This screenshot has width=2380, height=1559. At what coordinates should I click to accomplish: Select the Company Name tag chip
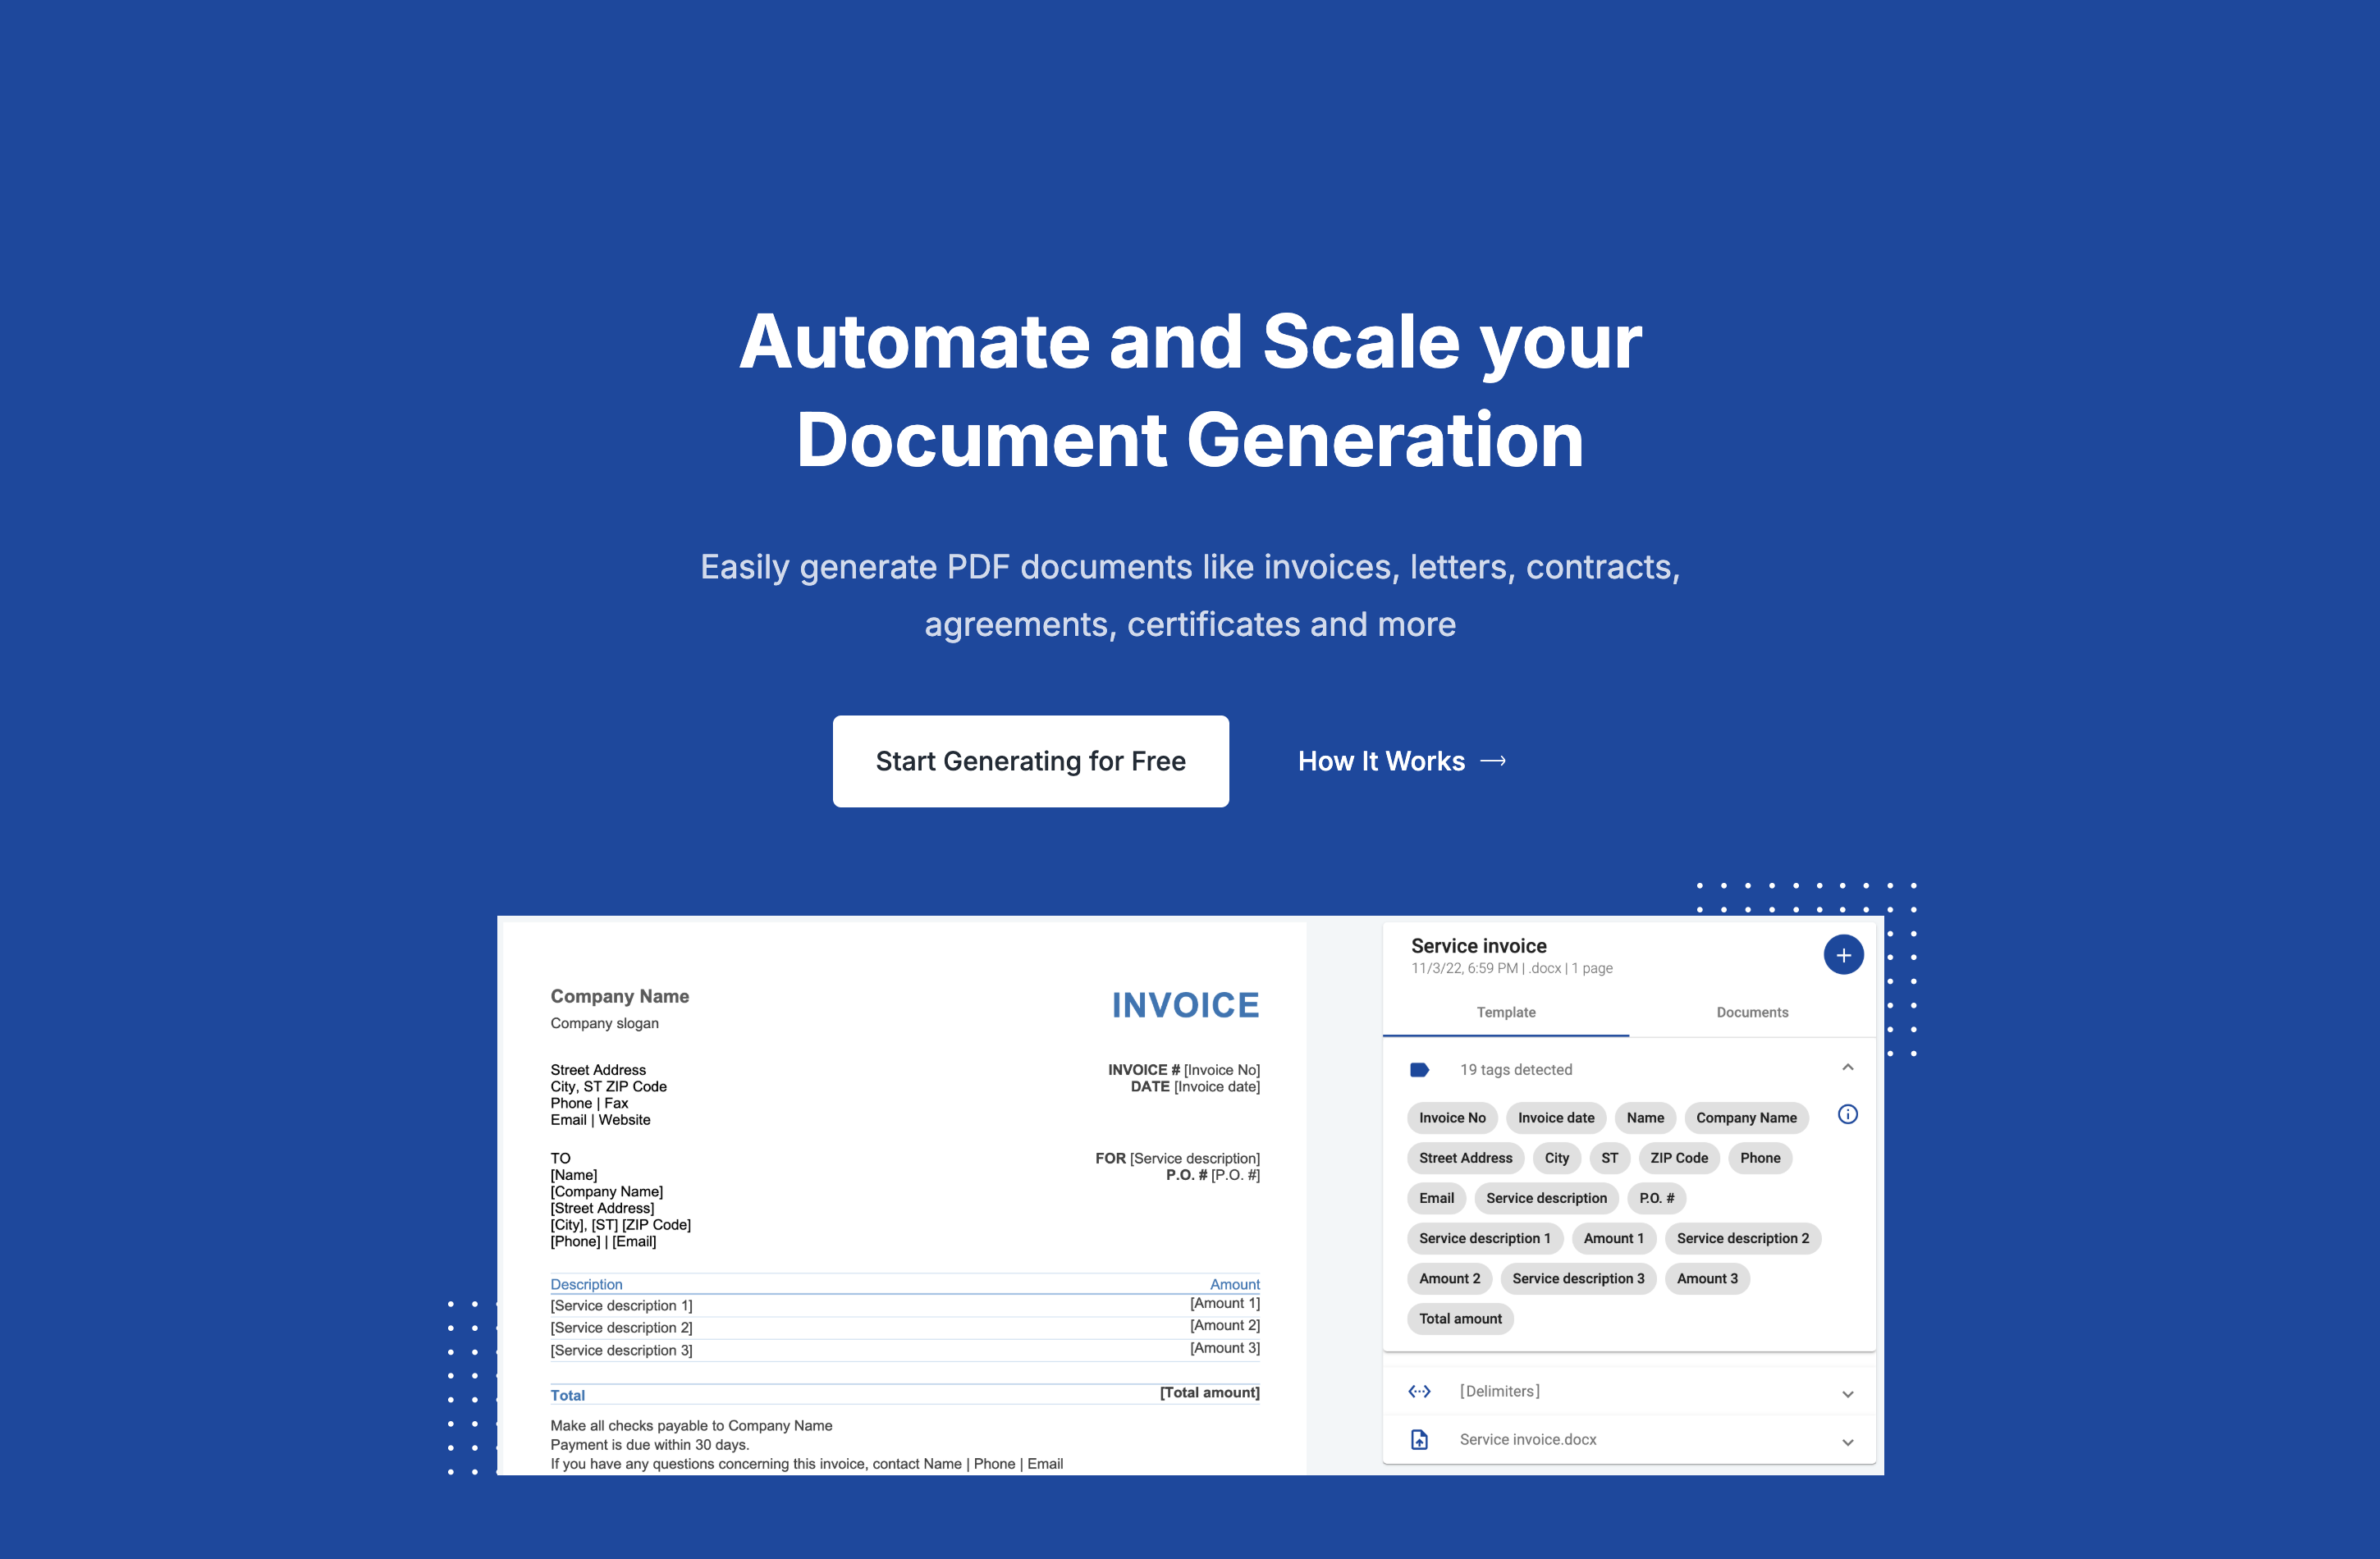tap(1746, 1118)
